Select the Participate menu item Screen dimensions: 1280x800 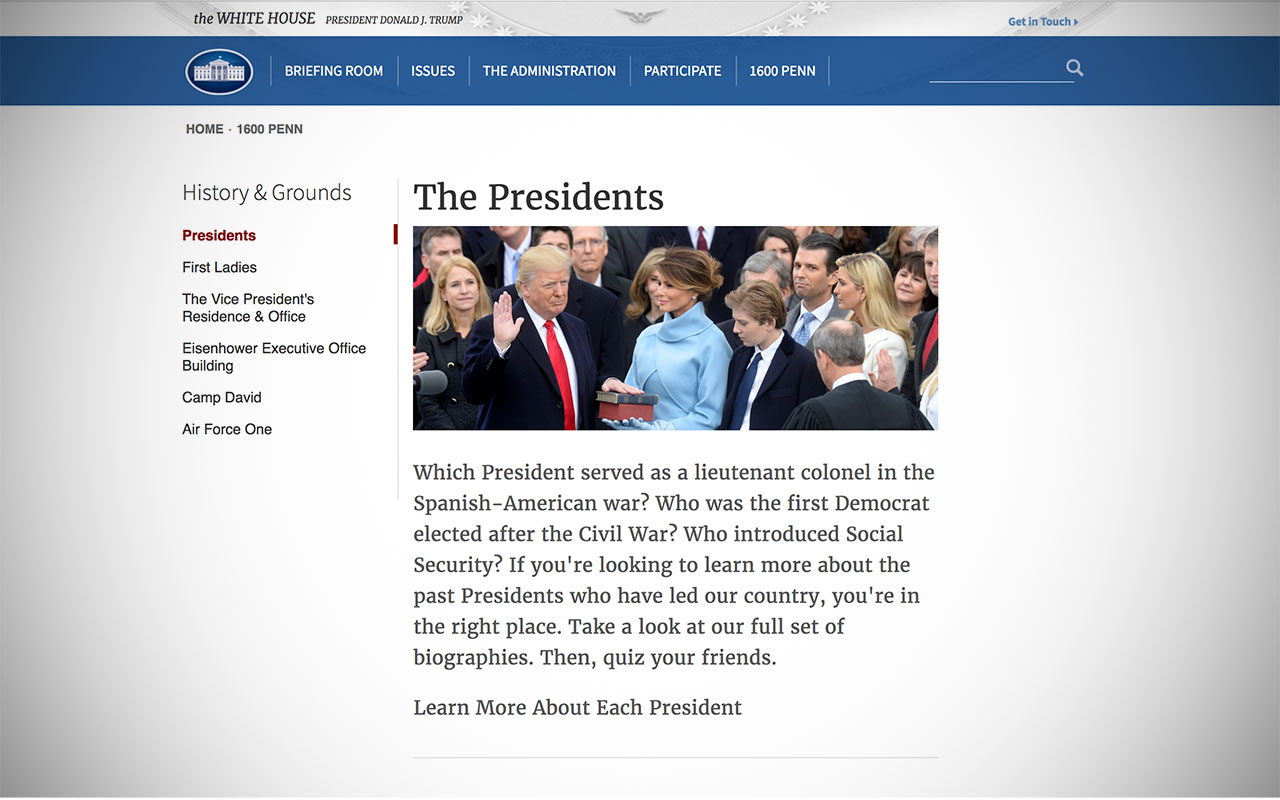point(682,71)
